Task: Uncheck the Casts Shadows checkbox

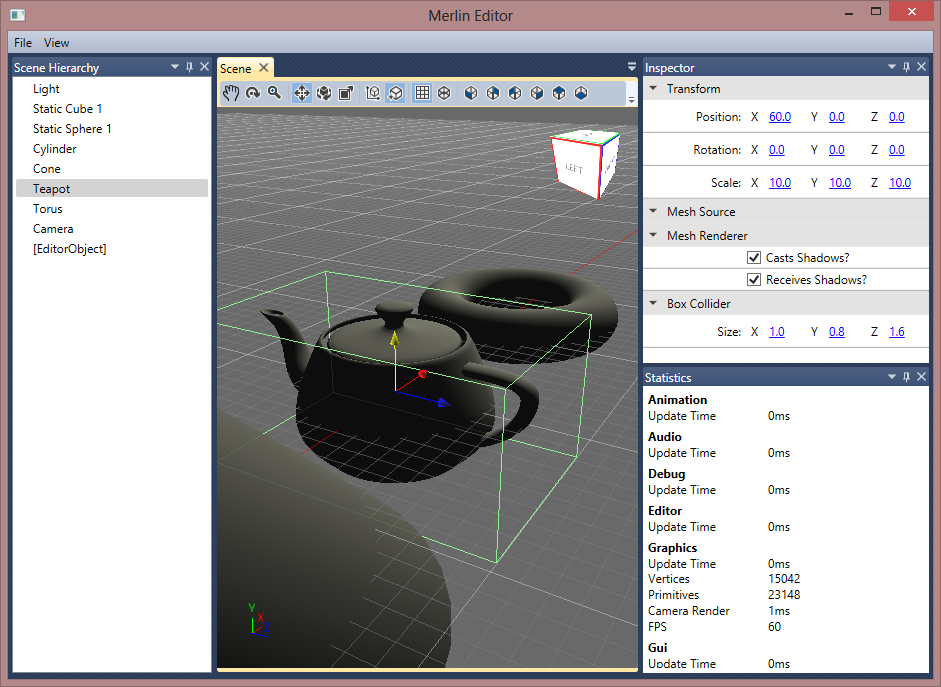Action: (x=754, y=257)
